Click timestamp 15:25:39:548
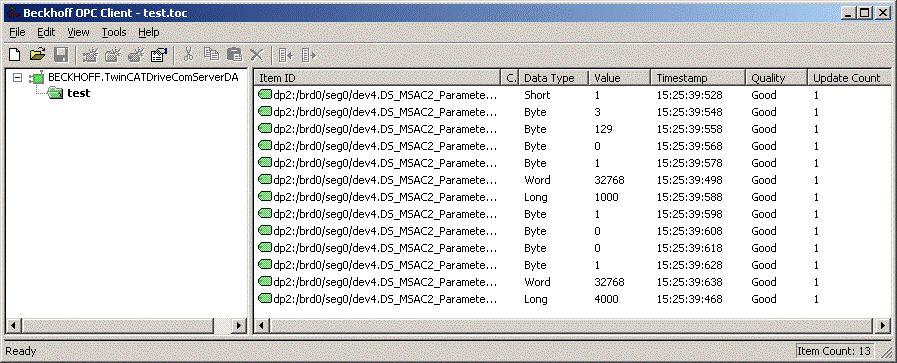Viewport: 897px width, 363px height. (x=689, y=112)
